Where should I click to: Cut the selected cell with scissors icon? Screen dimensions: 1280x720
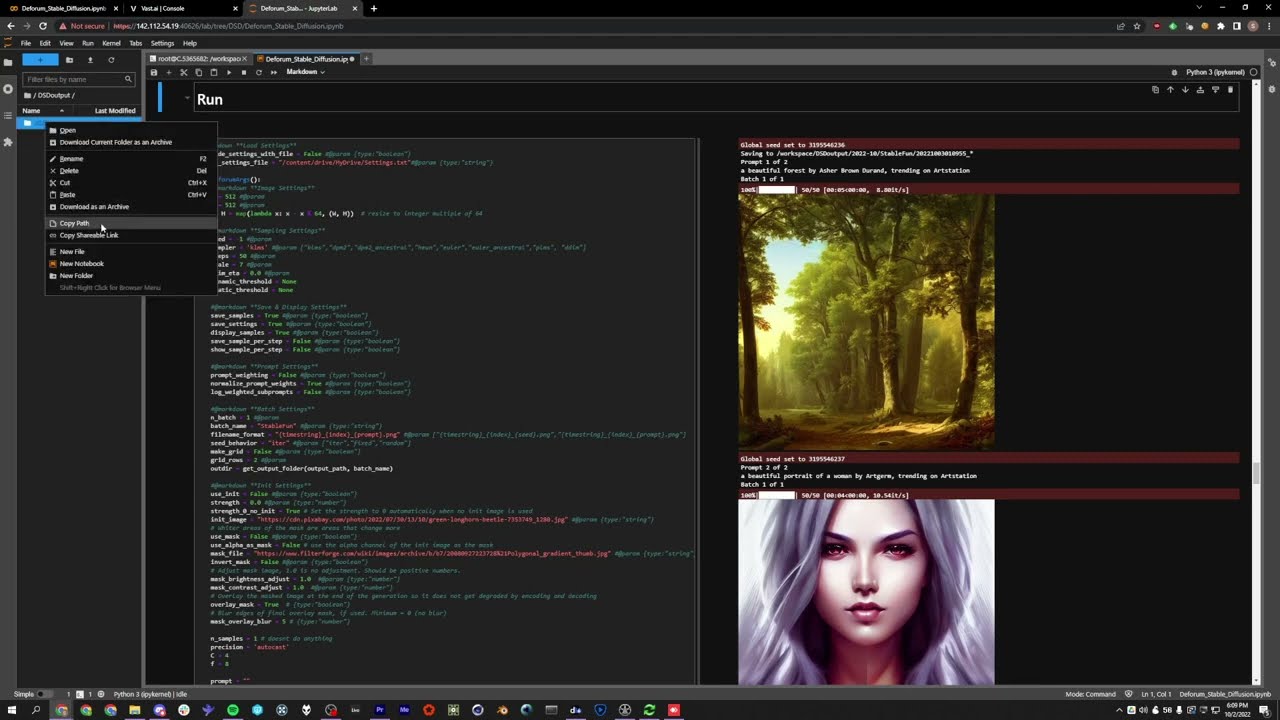[183, 72]
